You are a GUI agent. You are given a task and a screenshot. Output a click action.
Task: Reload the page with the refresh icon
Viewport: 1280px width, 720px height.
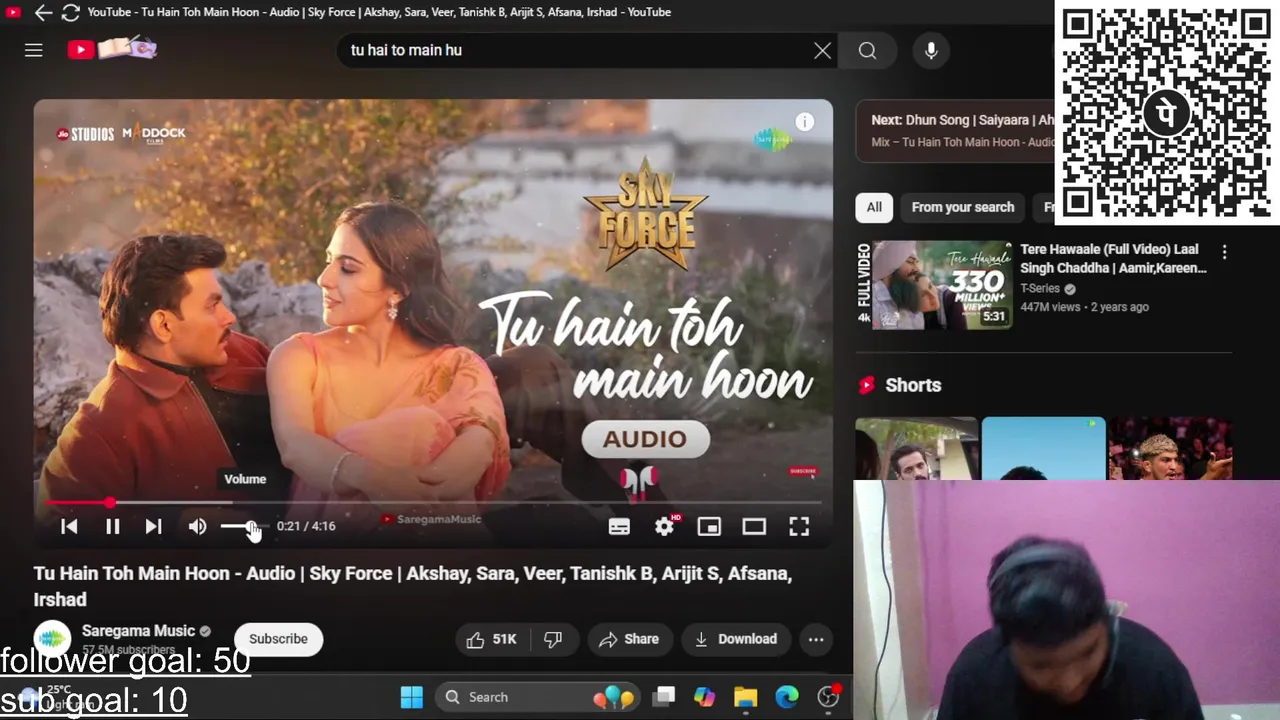(70, 13)
